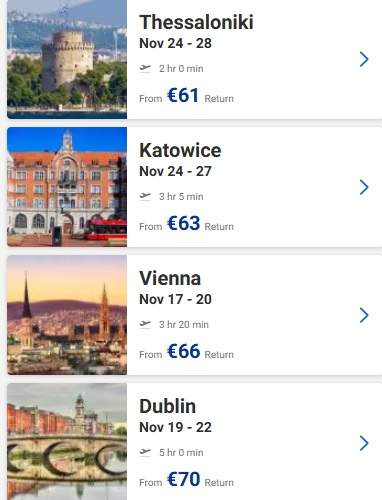The image size is (382, 500).
Task: Click the plane icon beside 3 hr 20 min
Action: click(x=145, y=324)
